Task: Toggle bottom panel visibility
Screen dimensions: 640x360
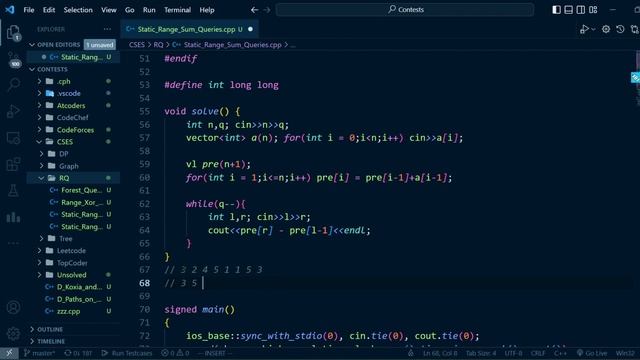Action: click(x=569, y=9)
